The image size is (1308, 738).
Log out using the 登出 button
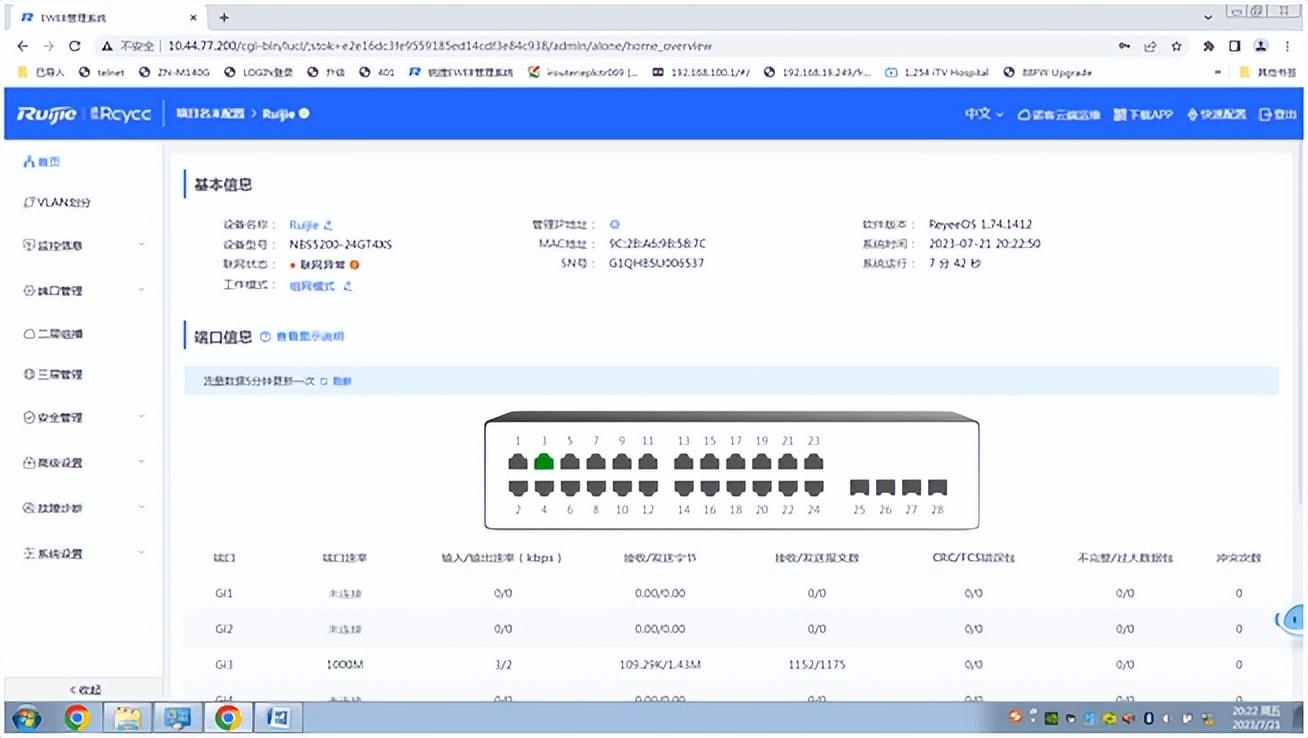(1277, 114)
